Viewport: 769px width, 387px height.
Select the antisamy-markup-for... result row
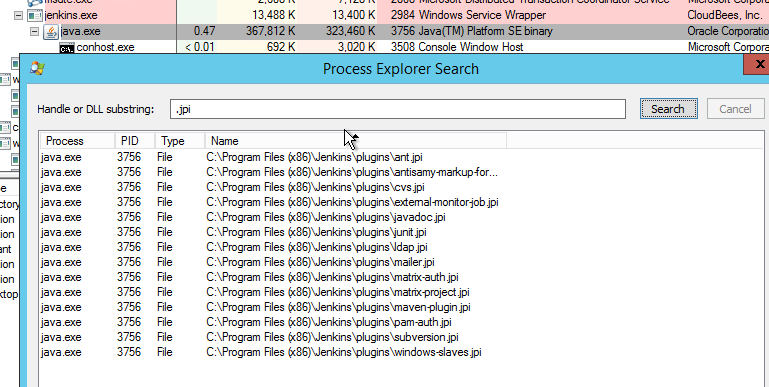click(274, 172)
